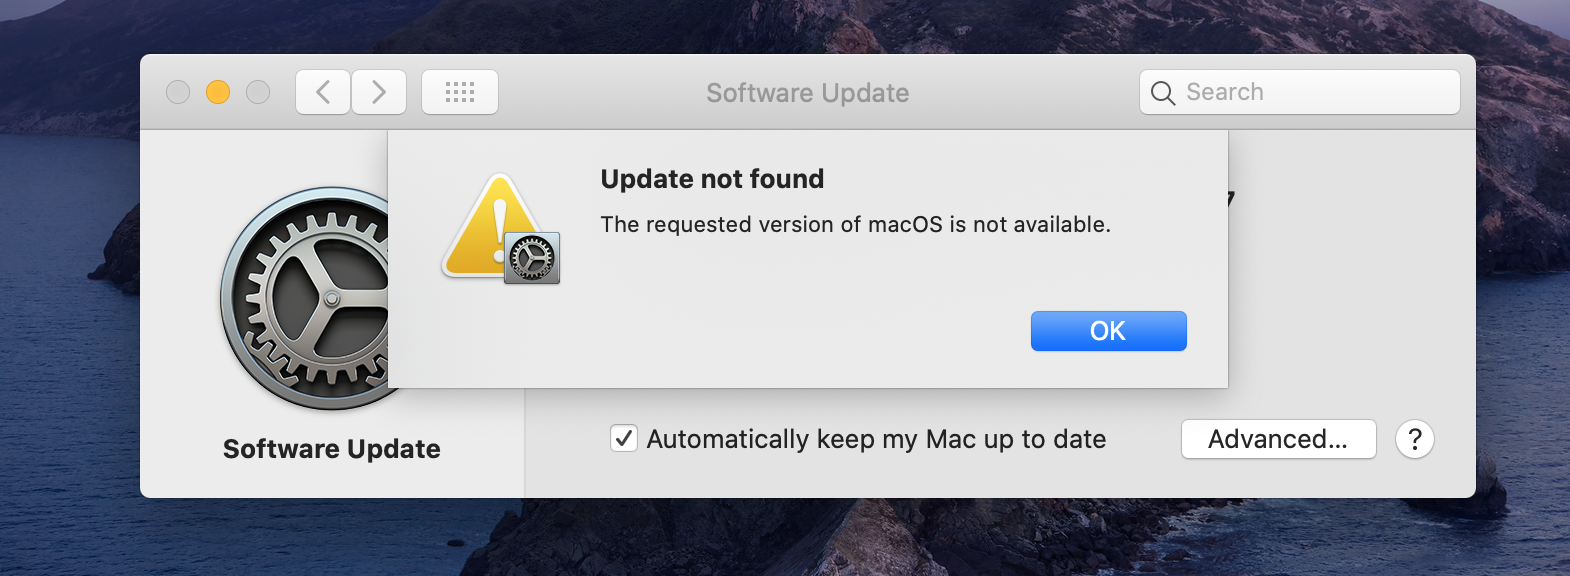Click the "requested version of macOS" message text

click(x=855, y=225)
